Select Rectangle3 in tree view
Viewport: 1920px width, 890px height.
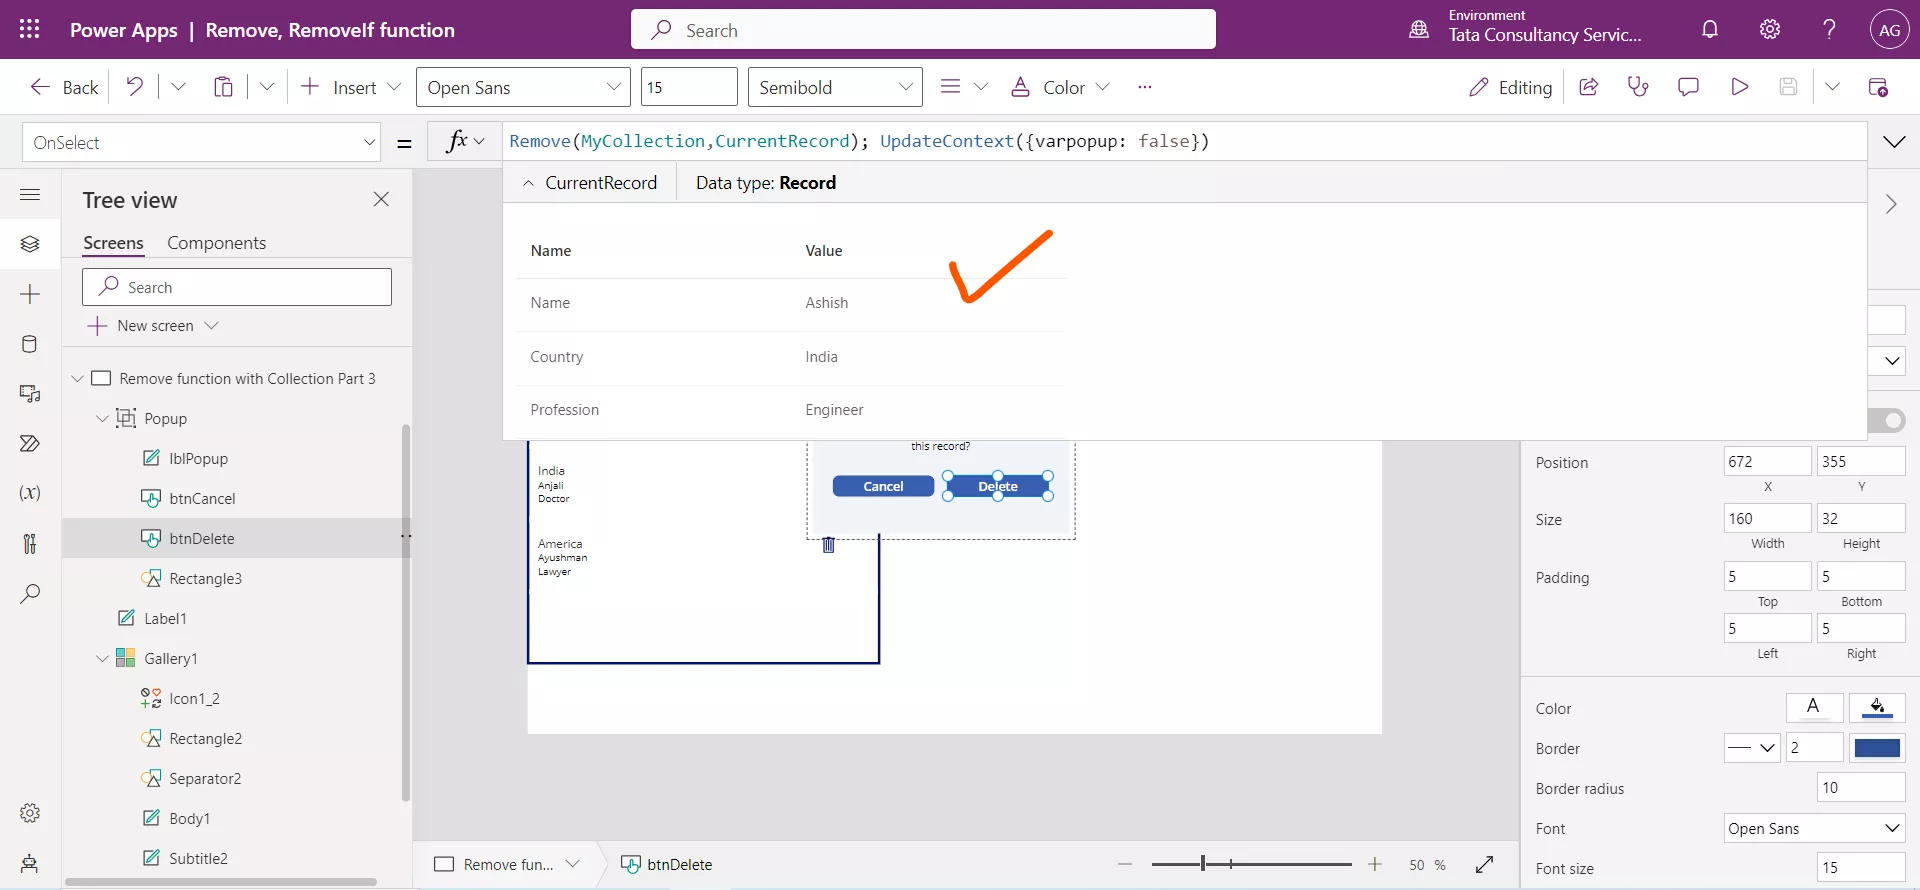point(205,578)
